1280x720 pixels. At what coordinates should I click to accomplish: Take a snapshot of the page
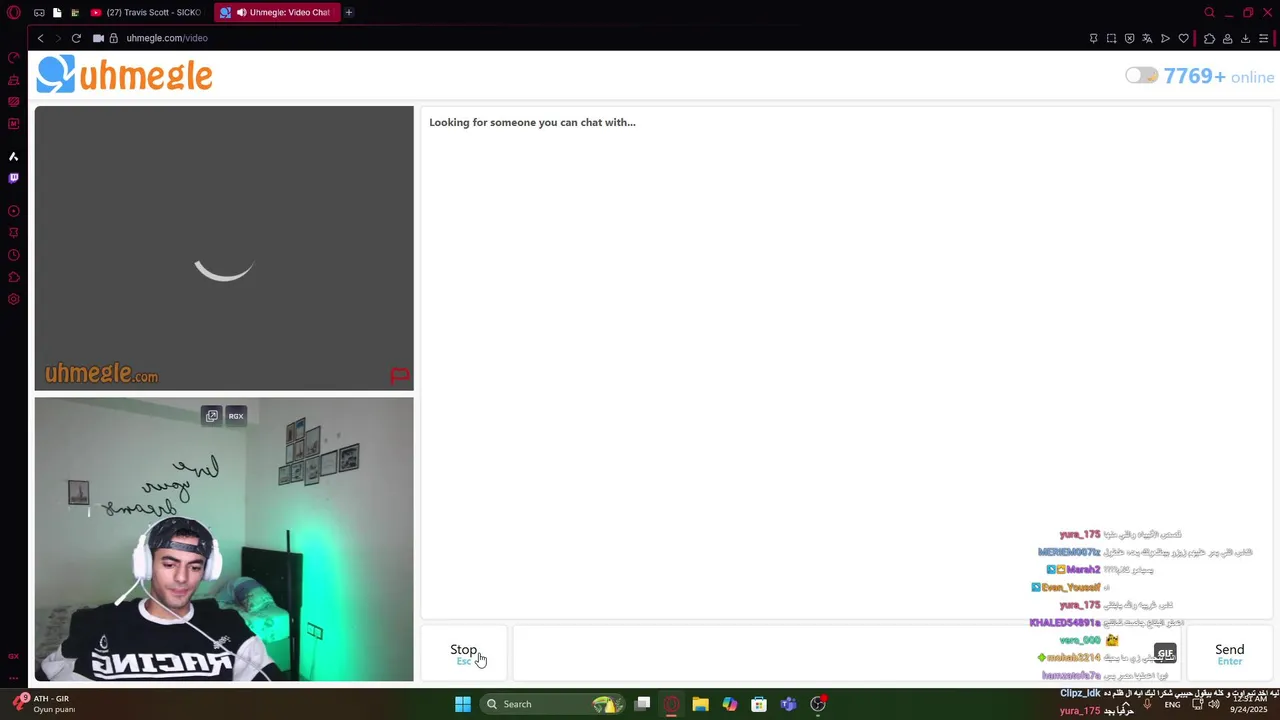point(1111,38)
